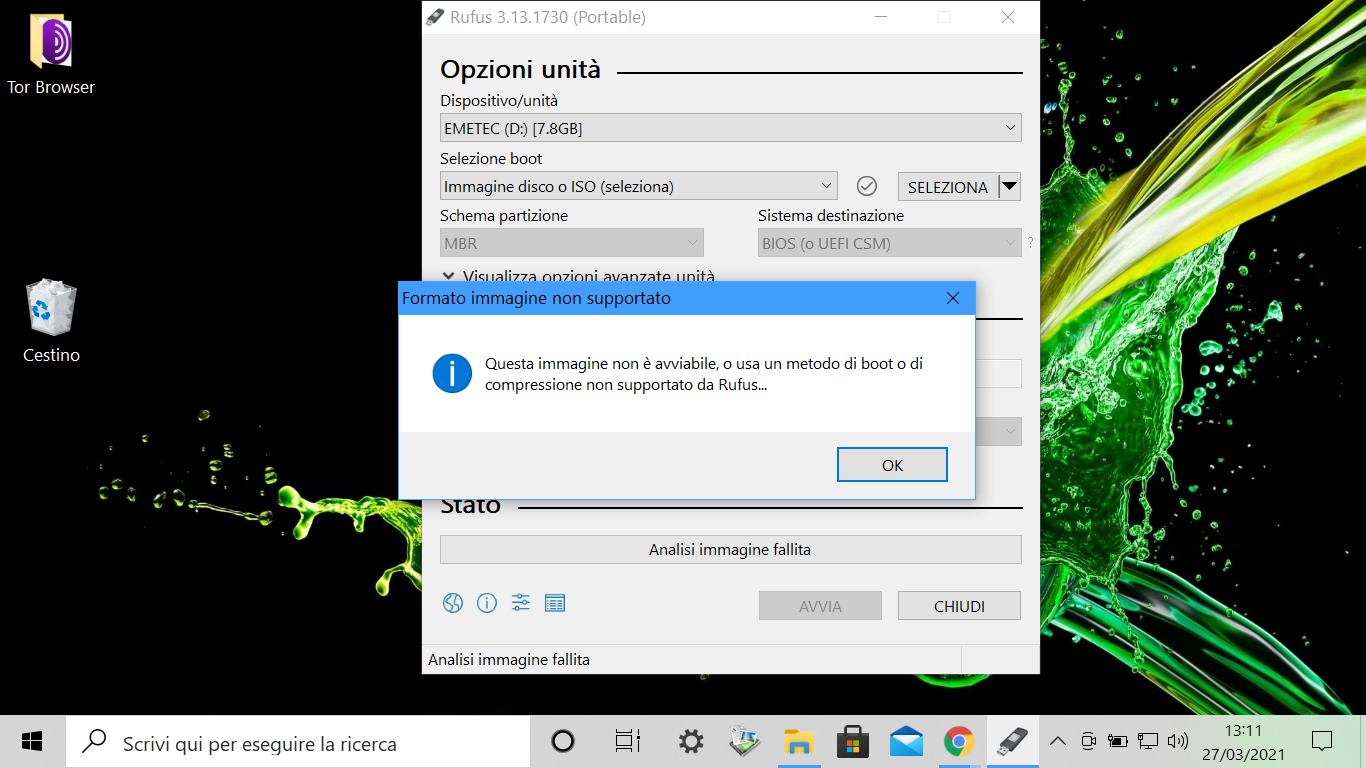Click the SELEZIONA button
Image resolution: width=1366 pixels, height=768 pixels.
click(x=948, y=187)
